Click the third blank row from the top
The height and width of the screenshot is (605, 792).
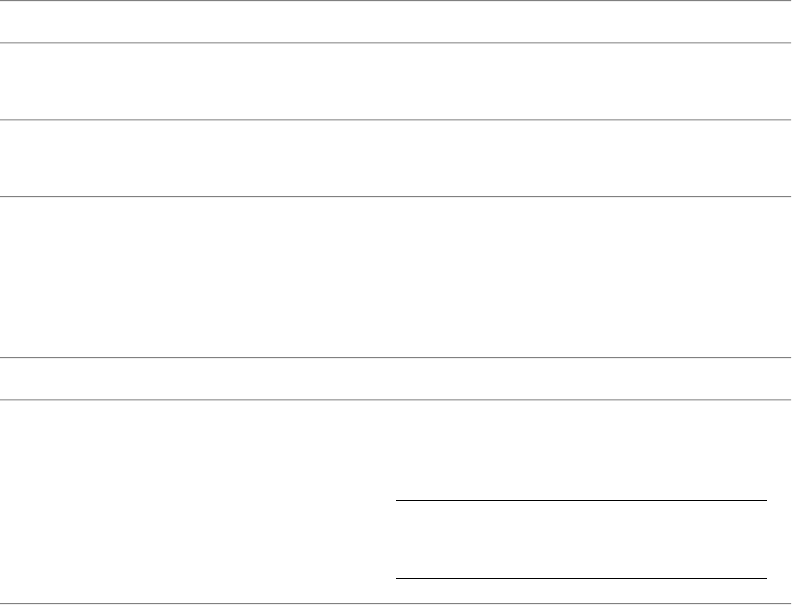[x=396, y=158]
